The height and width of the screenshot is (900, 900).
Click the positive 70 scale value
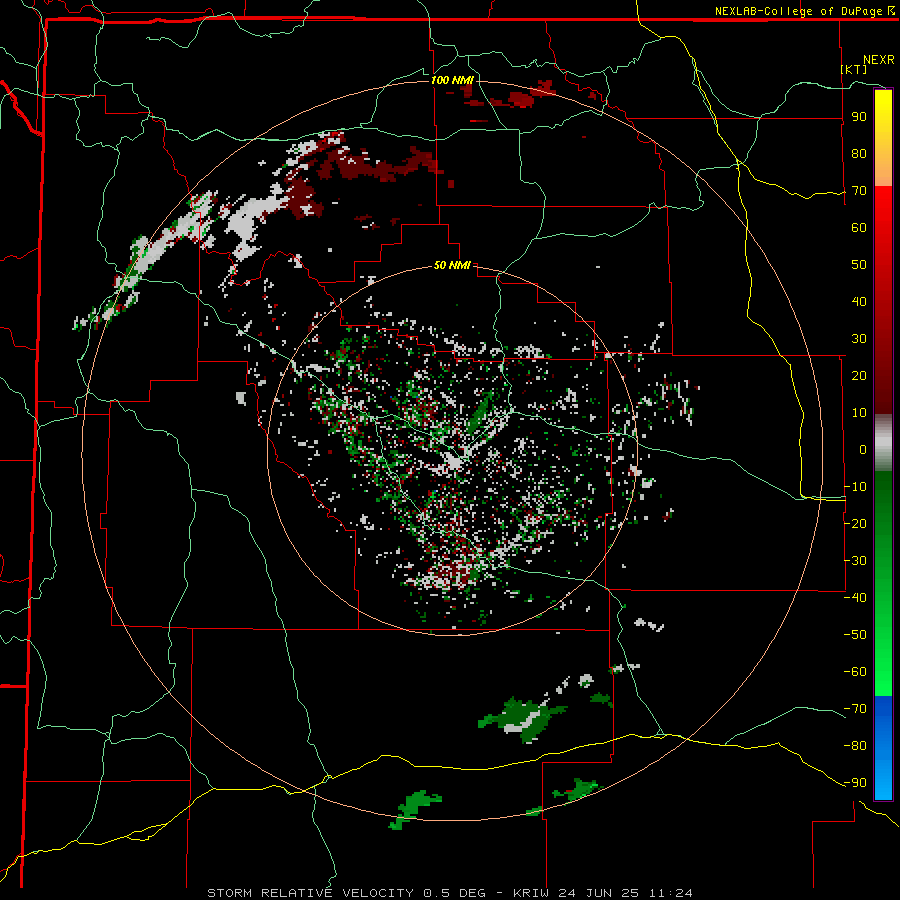pyautogui.click(x=859, y=191)
